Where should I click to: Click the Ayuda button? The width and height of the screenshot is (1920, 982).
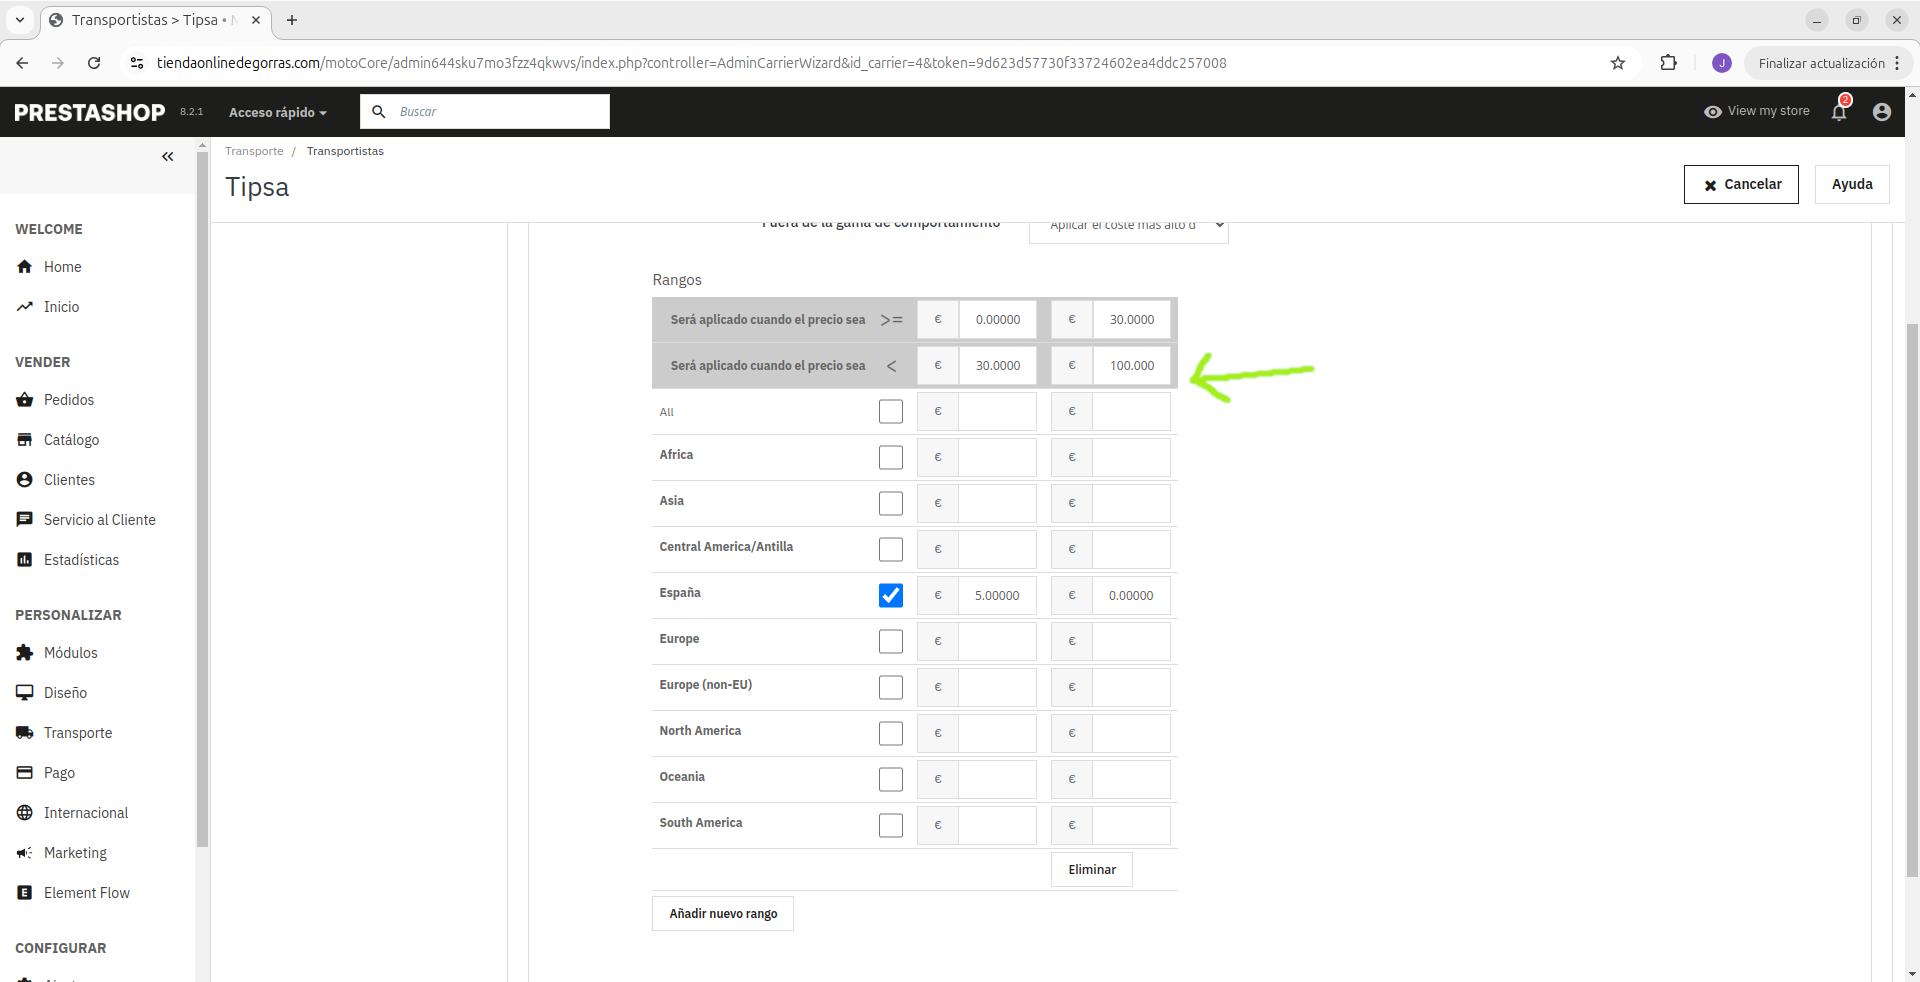1852,185
